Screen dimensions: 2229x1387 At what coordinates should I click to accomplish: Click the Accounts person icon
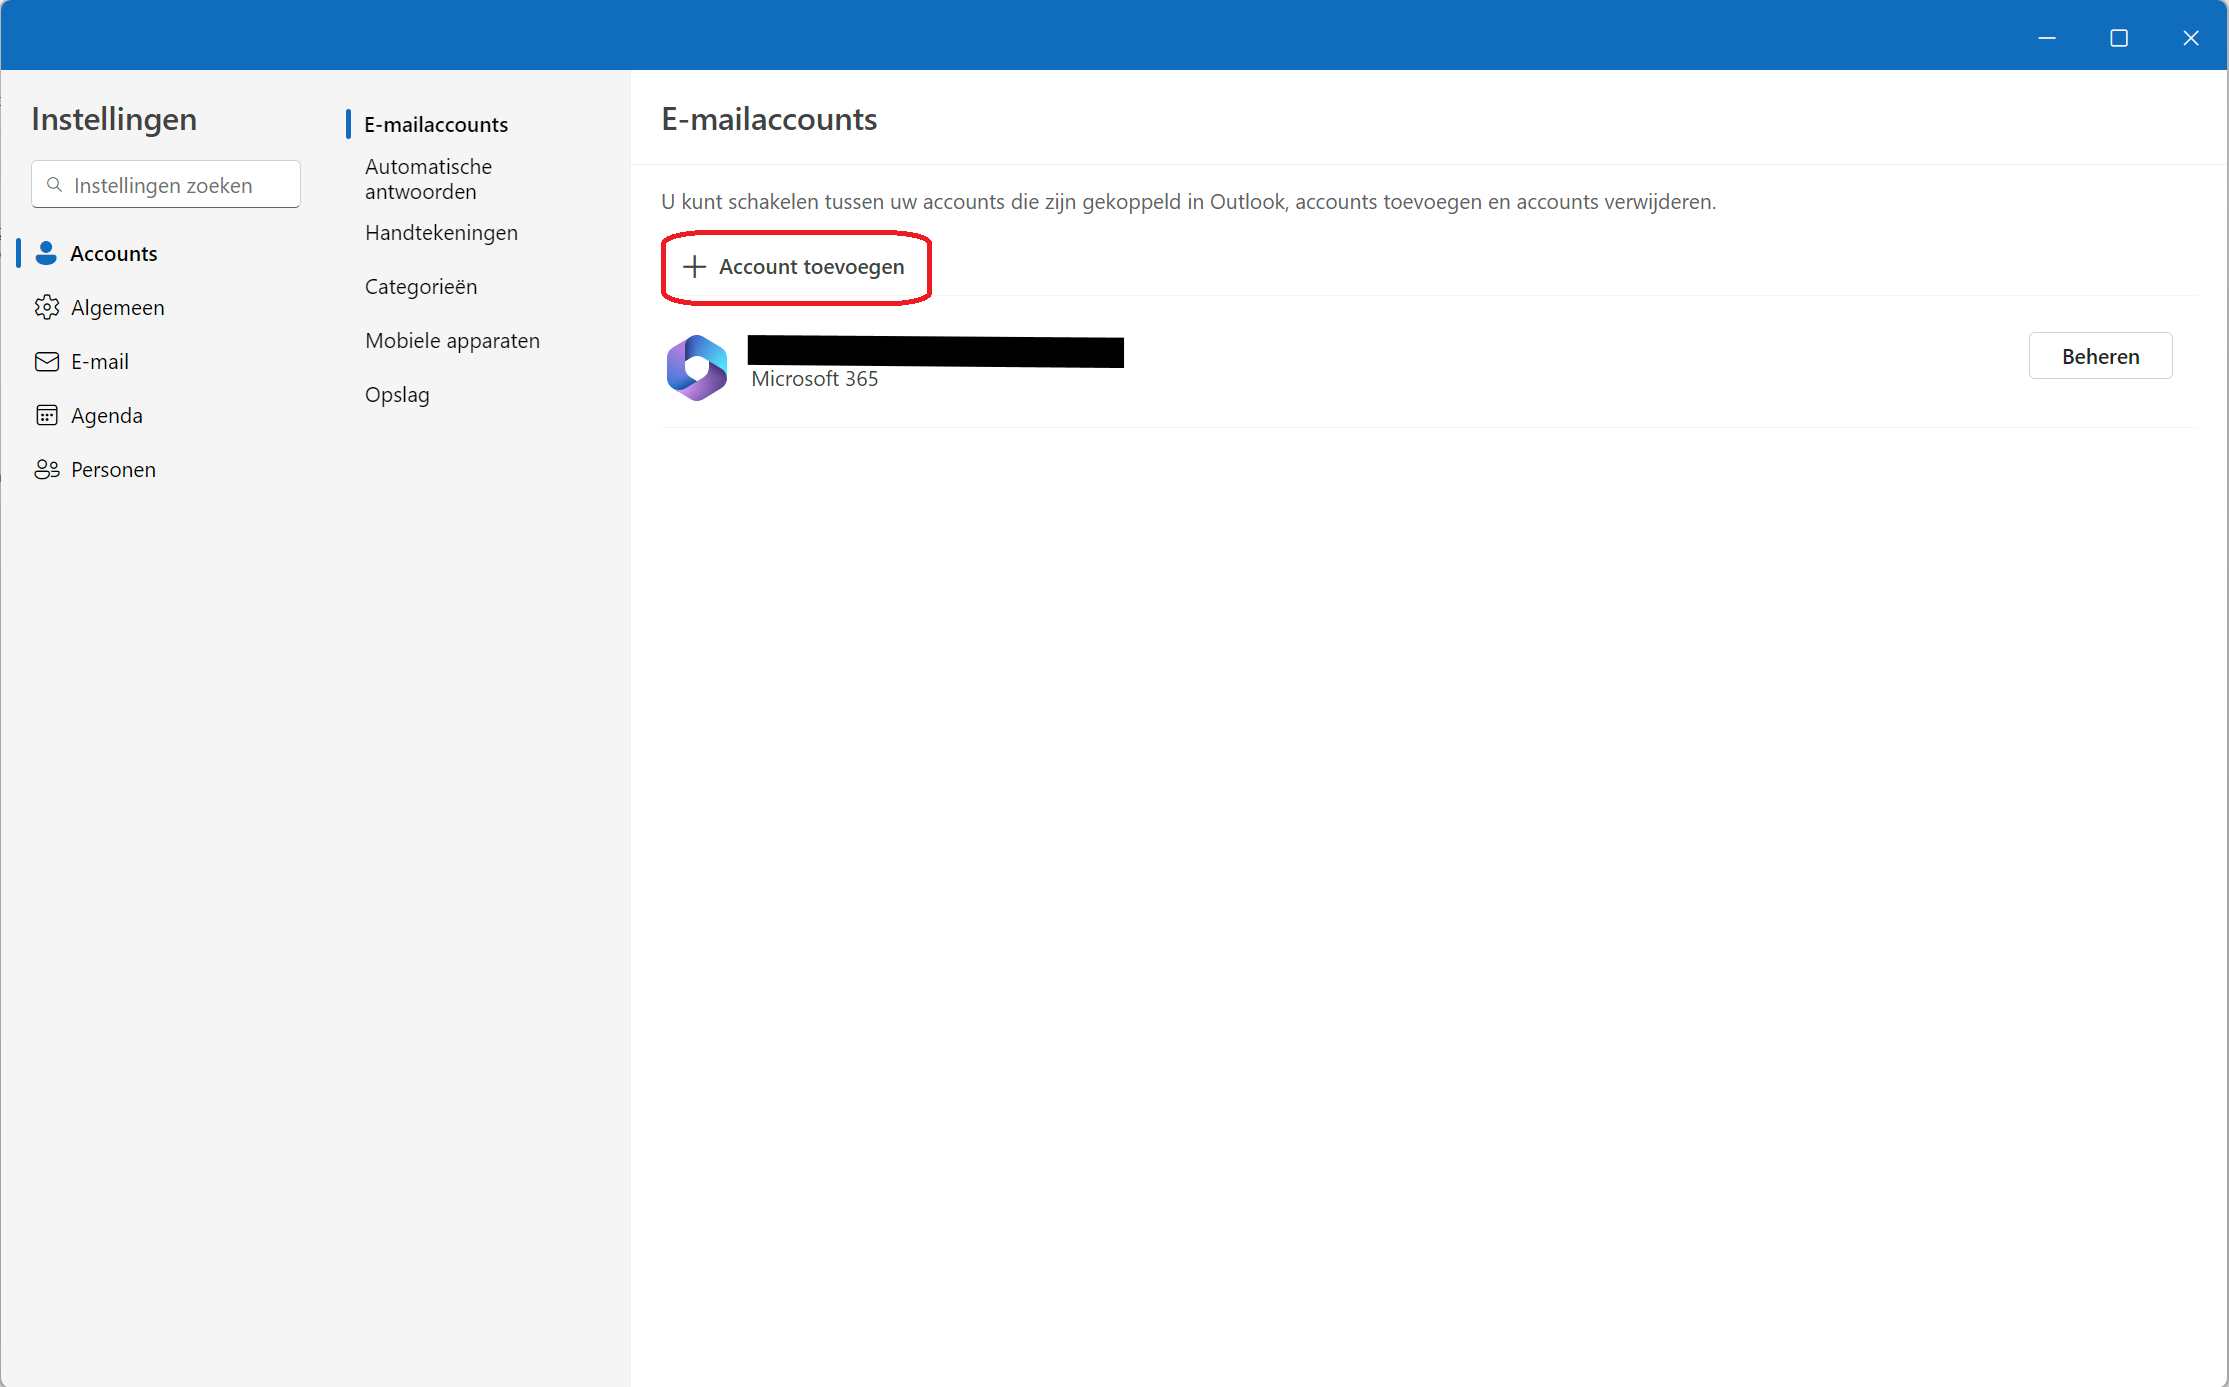(46, 253)
